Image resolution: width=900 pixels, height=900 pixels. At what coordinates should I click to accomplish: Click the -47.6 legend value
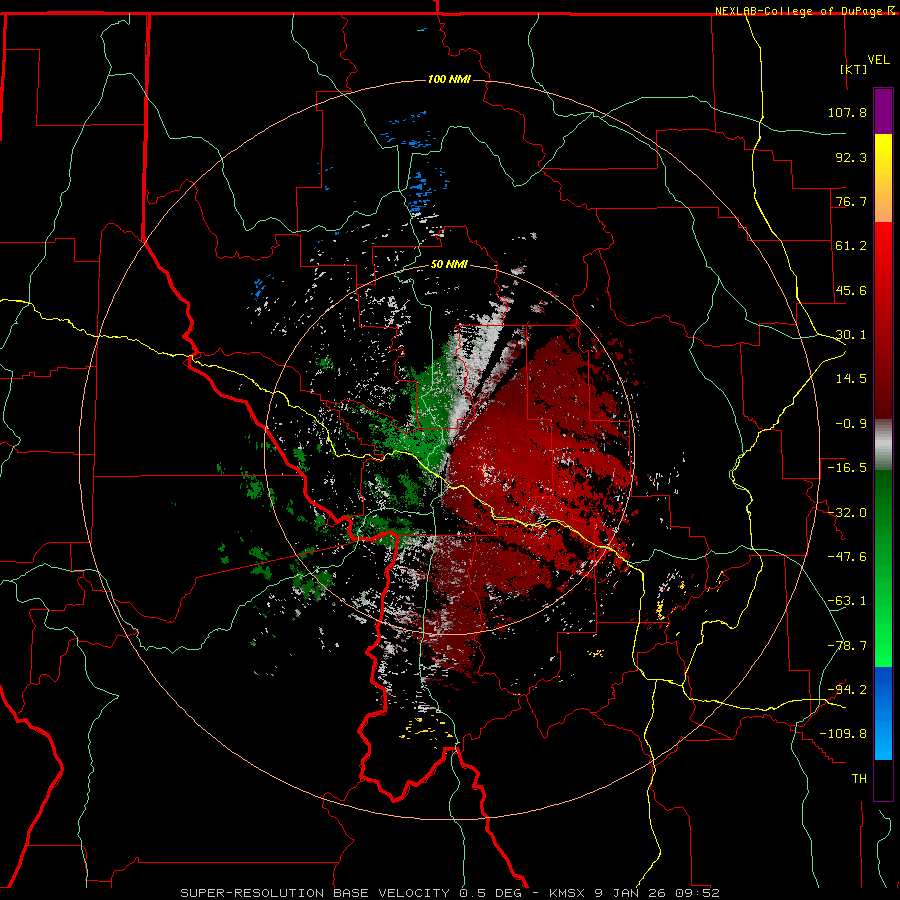(847, 557)
